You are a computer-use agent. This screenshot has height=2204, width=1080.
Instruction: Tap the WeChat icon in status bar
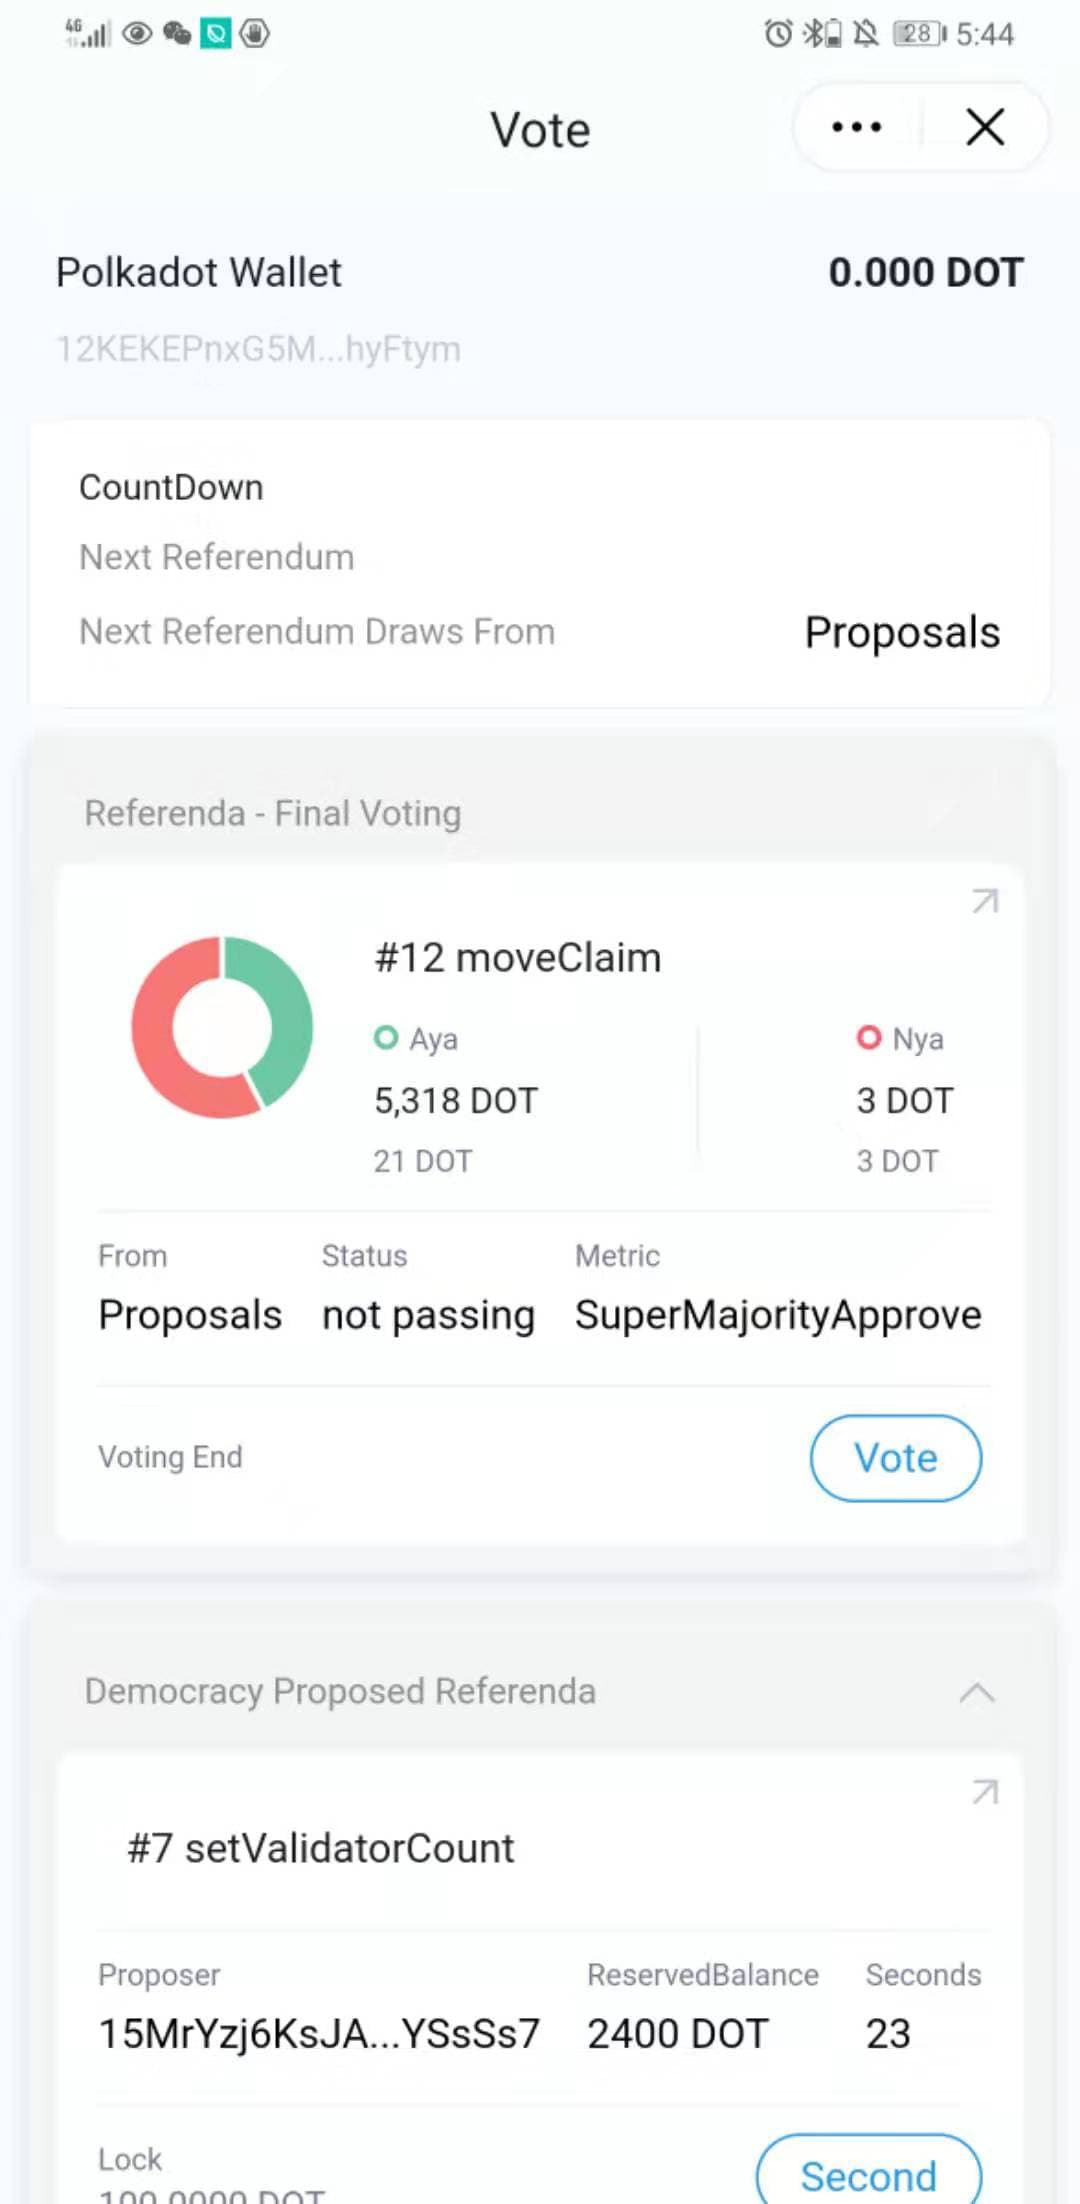click(x=177, y=34)
